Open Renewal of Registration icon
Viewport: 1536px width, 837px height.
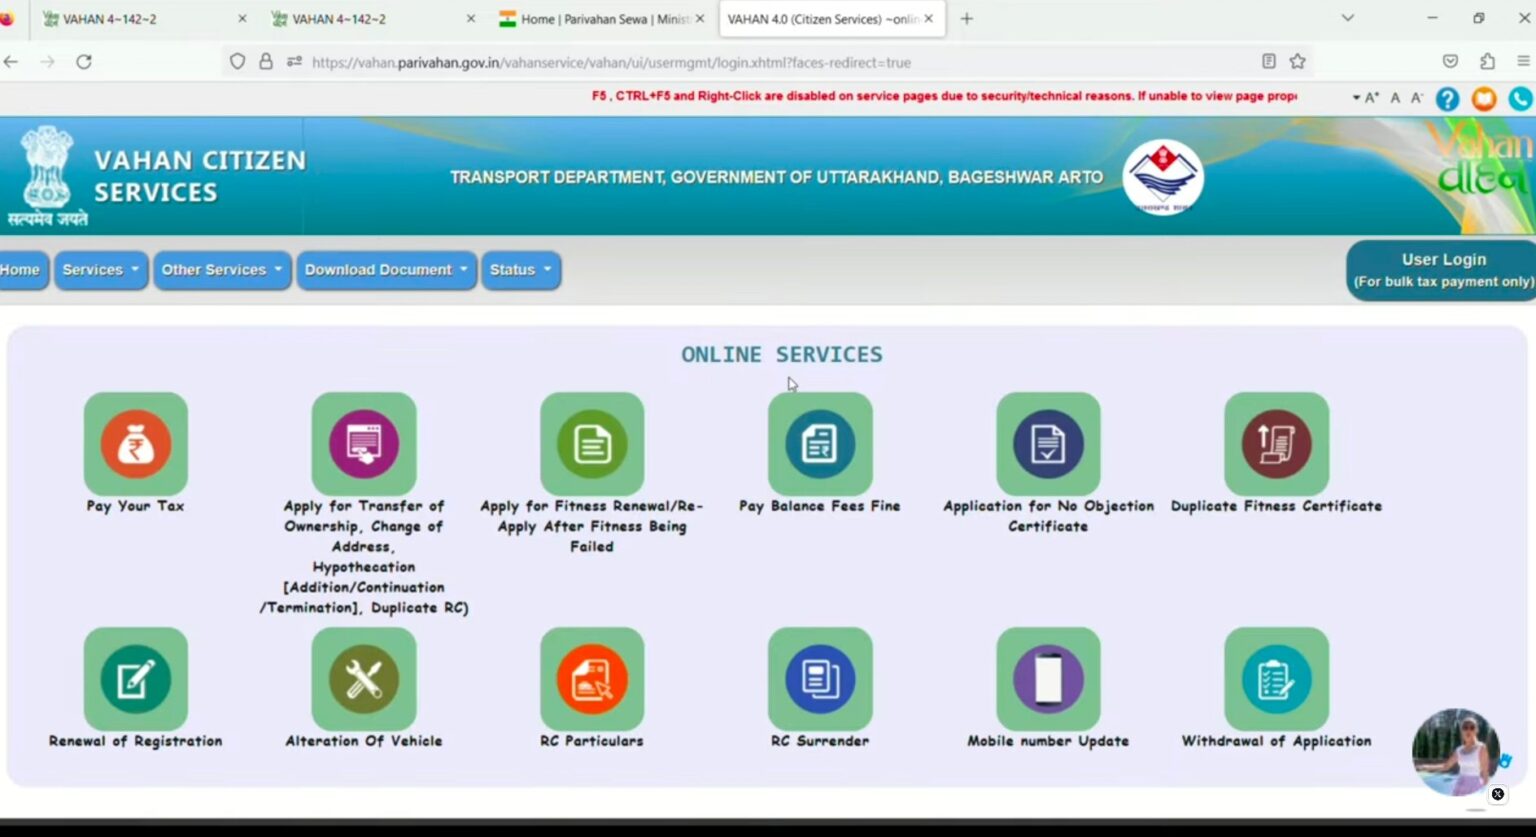tap(136, 679)
